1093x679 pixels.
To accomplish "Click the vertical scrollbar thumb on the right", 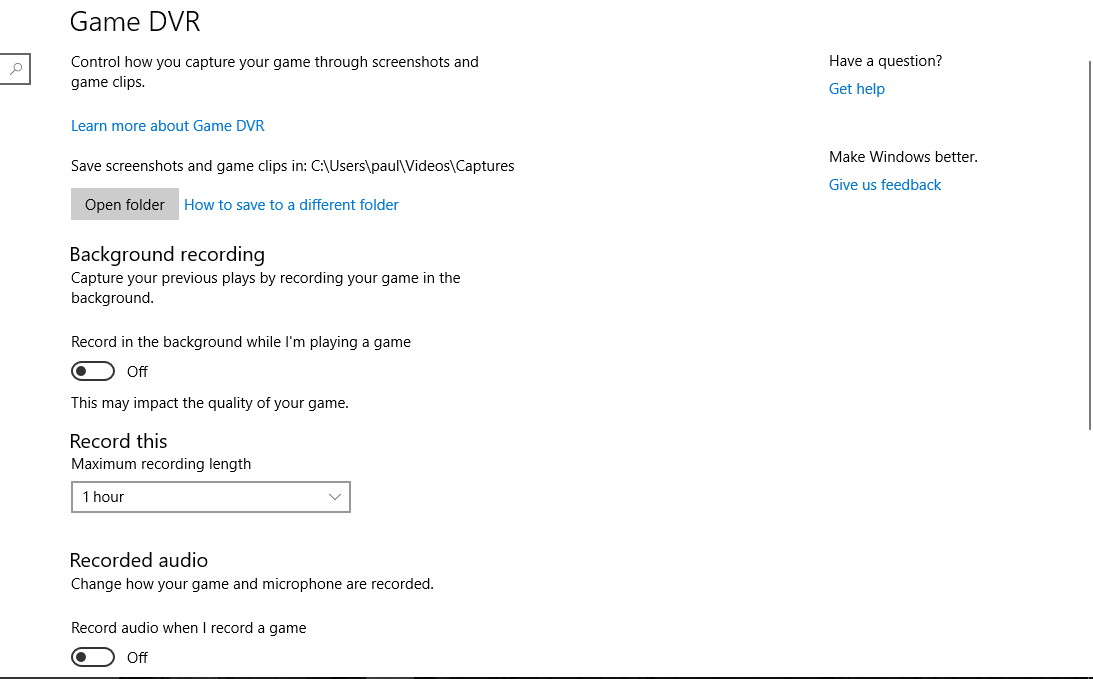I will [x=1089, y=245].
